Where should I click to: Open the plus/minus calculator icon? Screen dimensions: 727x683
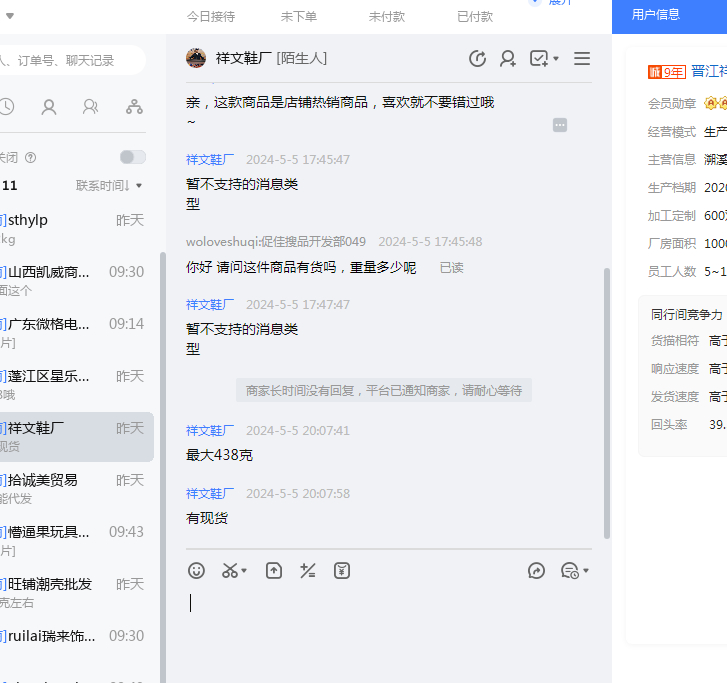308,571
